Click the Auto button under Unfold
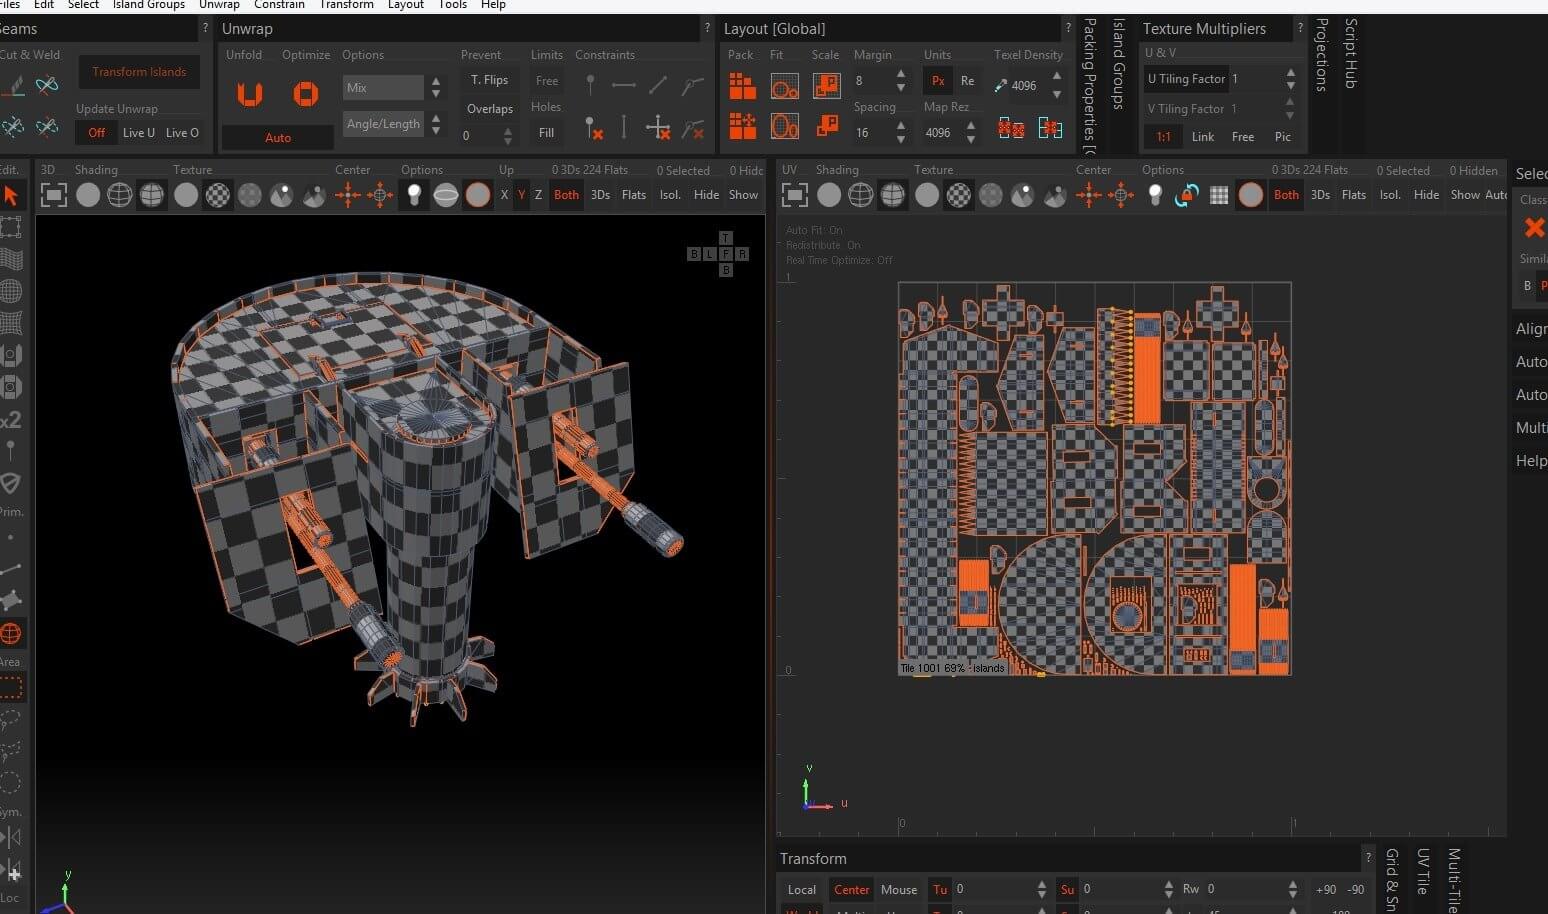The width and height of the screenshot is (1548, 914). click(277, 138)
